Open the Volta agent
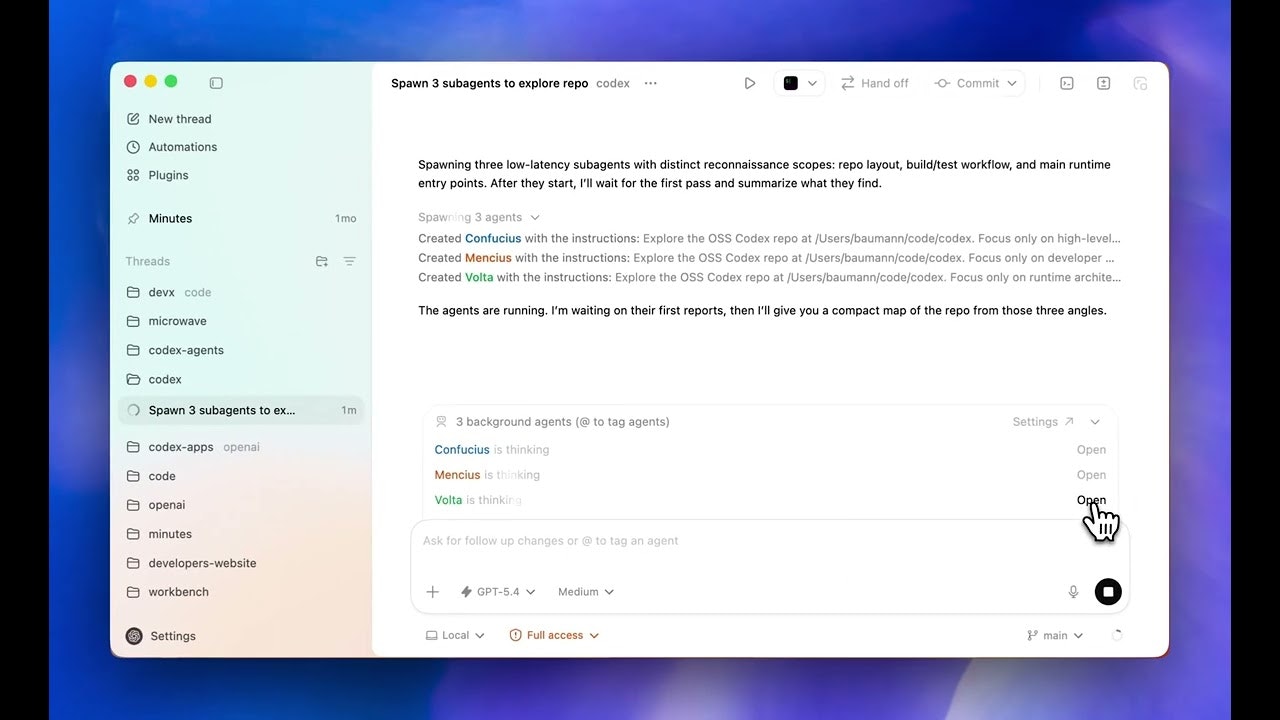1280x720 pixels. coord(1091,500)
